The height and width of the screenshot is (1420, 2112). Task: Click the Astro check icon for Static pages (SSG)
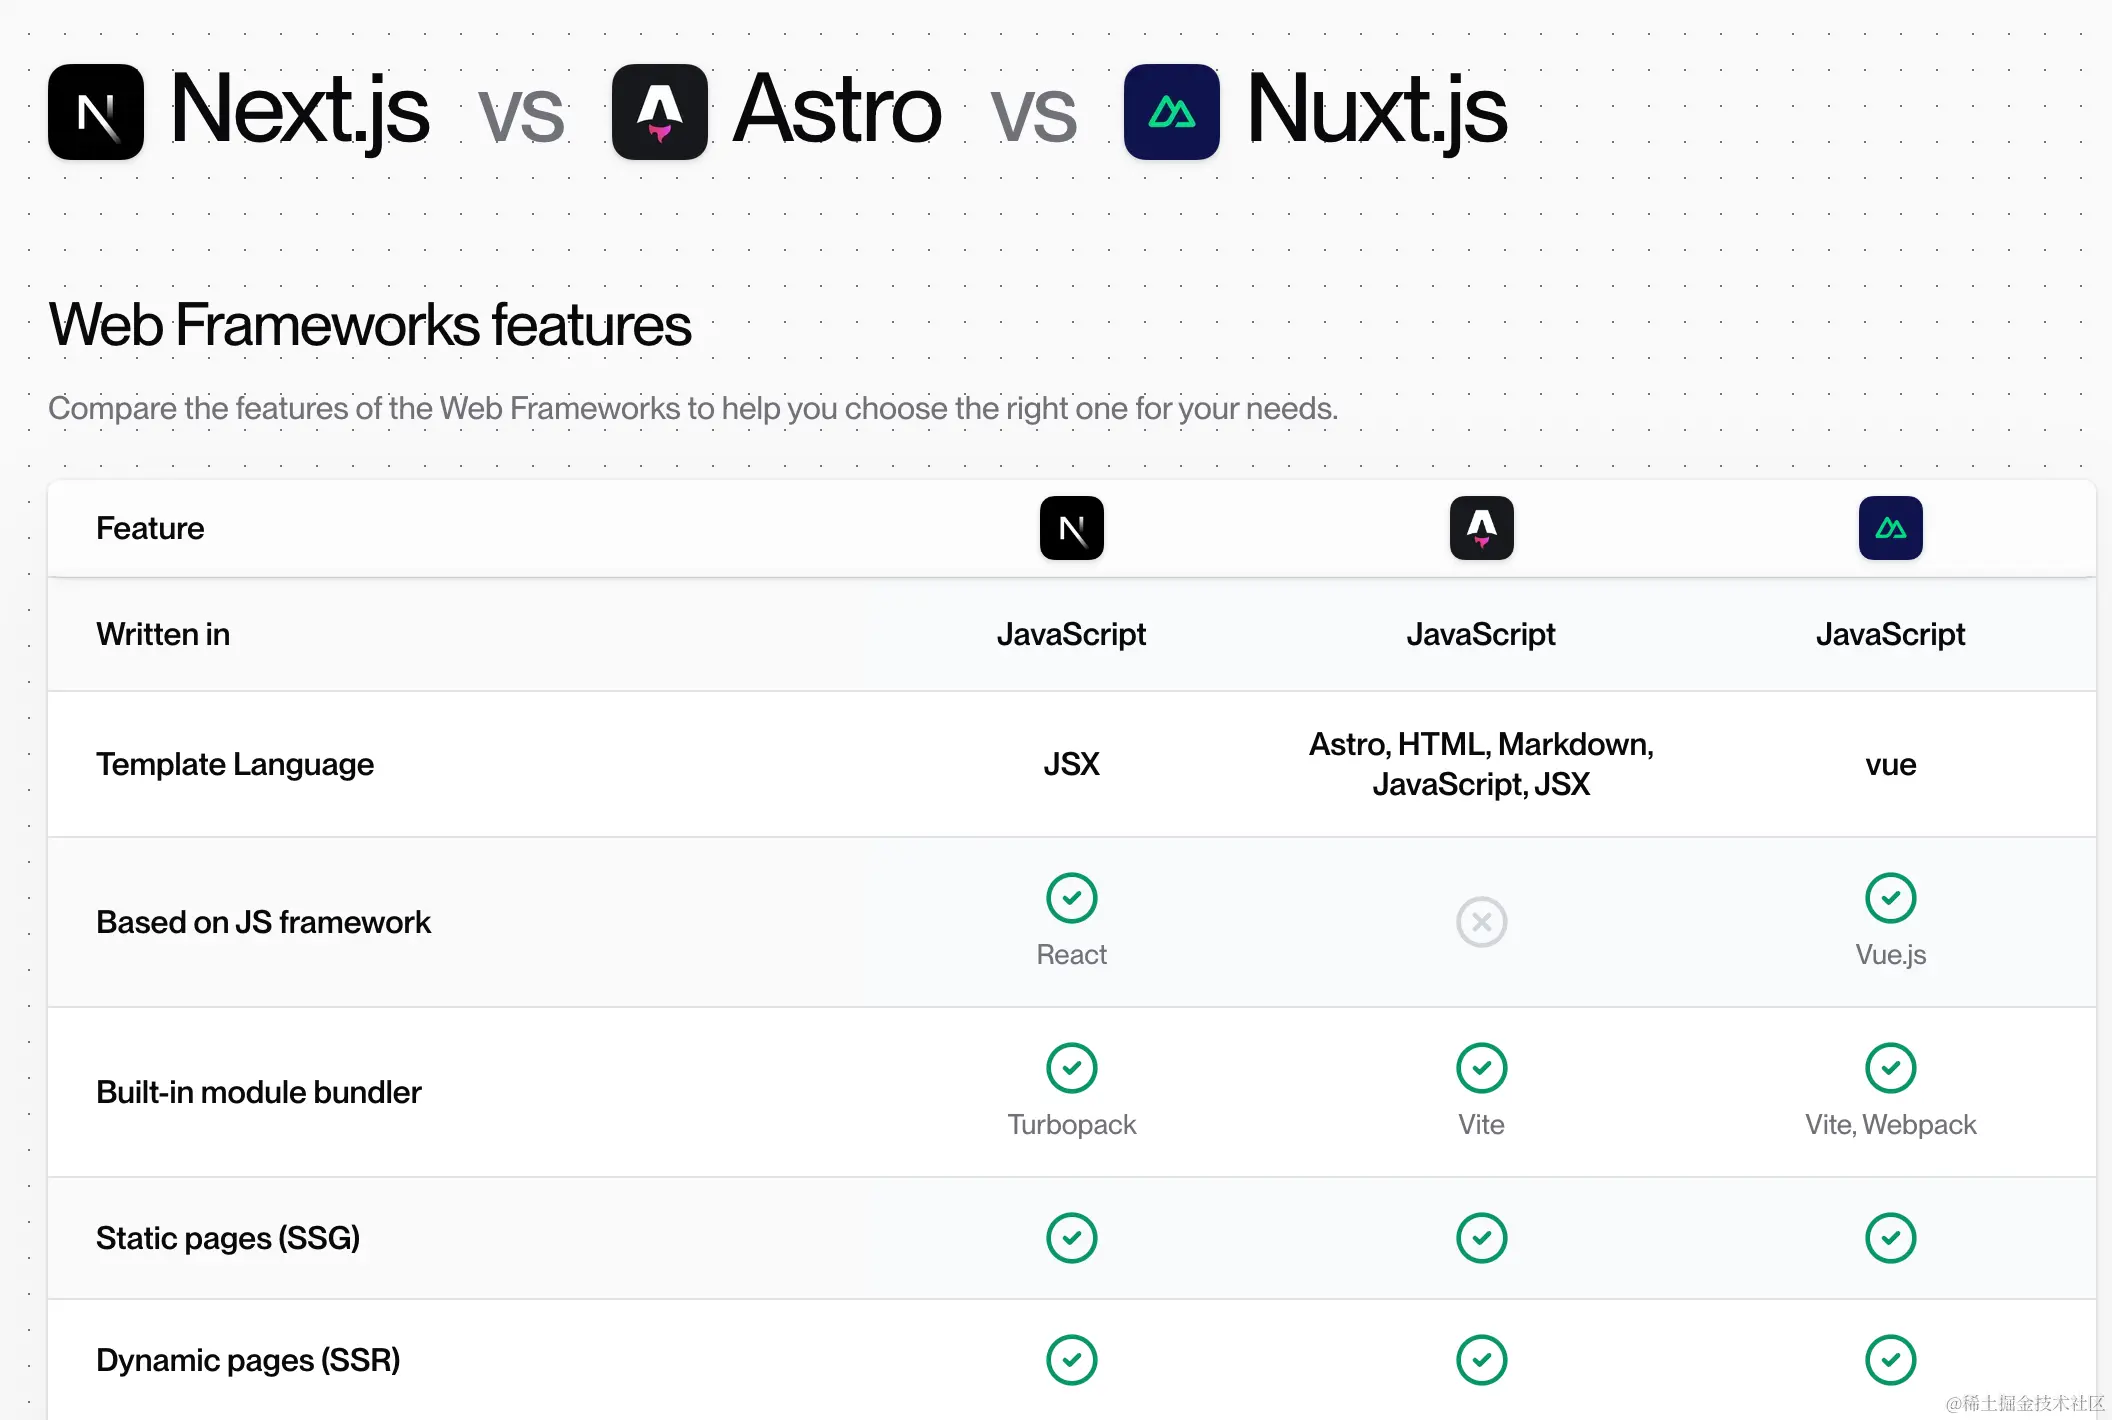1482,1238
